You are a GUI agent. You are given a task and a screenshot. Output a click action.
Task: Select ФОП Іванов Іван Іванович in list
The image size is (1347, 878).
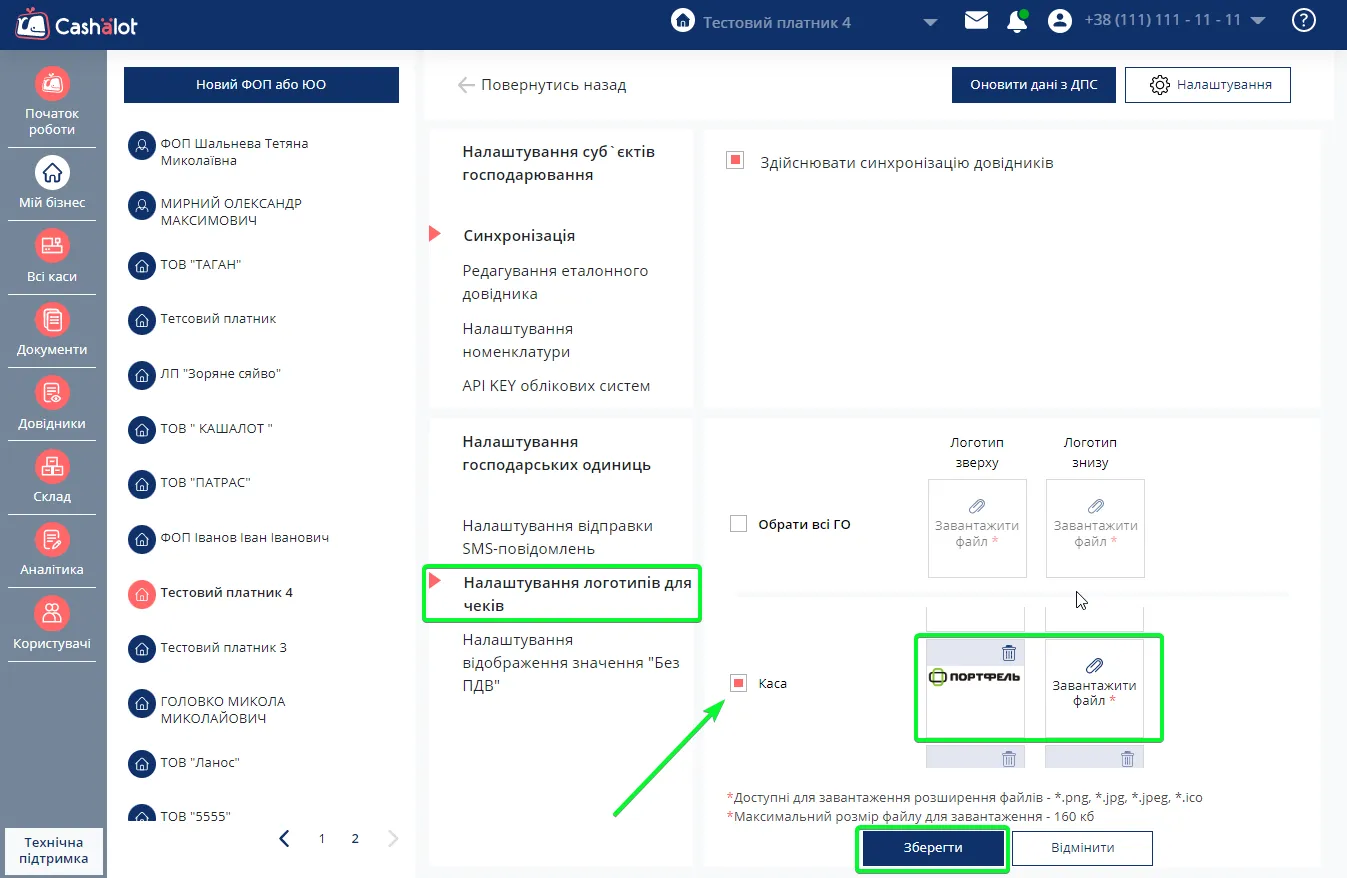pyautogui.click(x=244, y=538)
